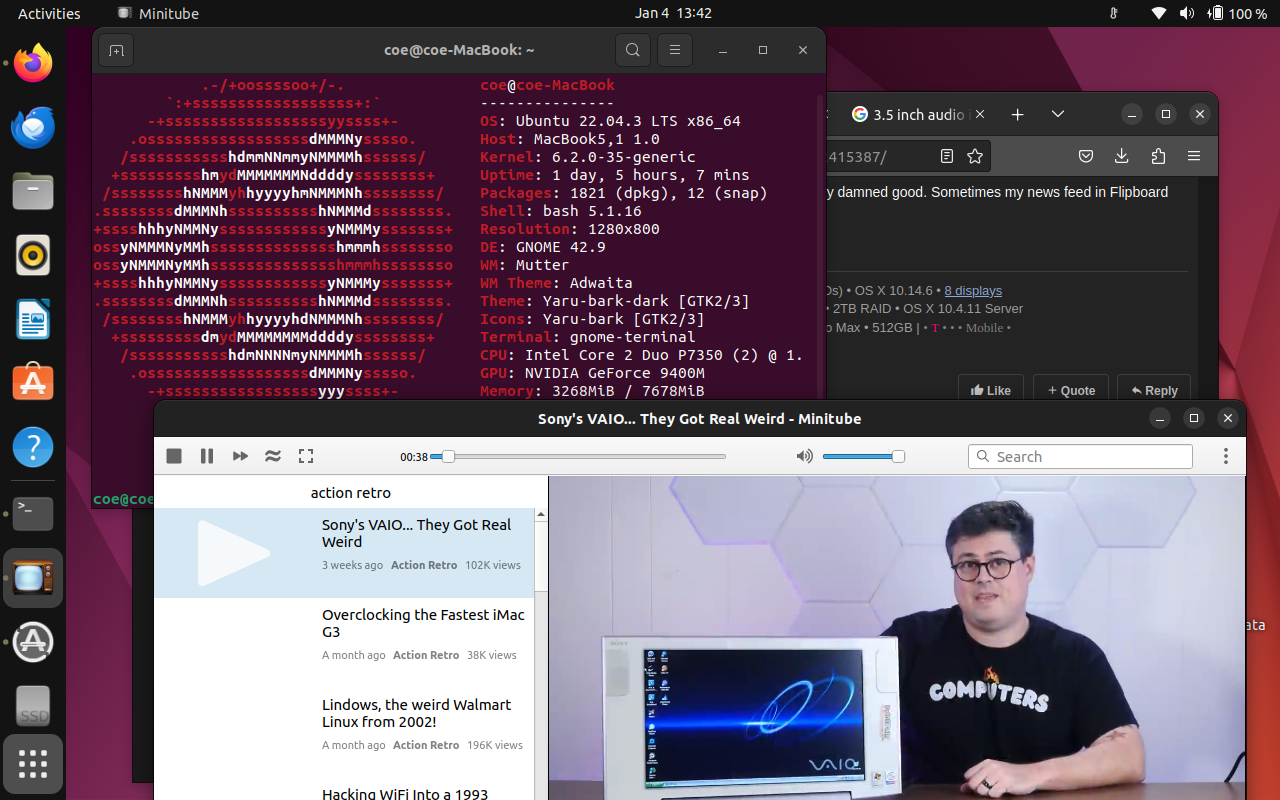Open Pocket save icon in Firefox

coord(1086,156)
